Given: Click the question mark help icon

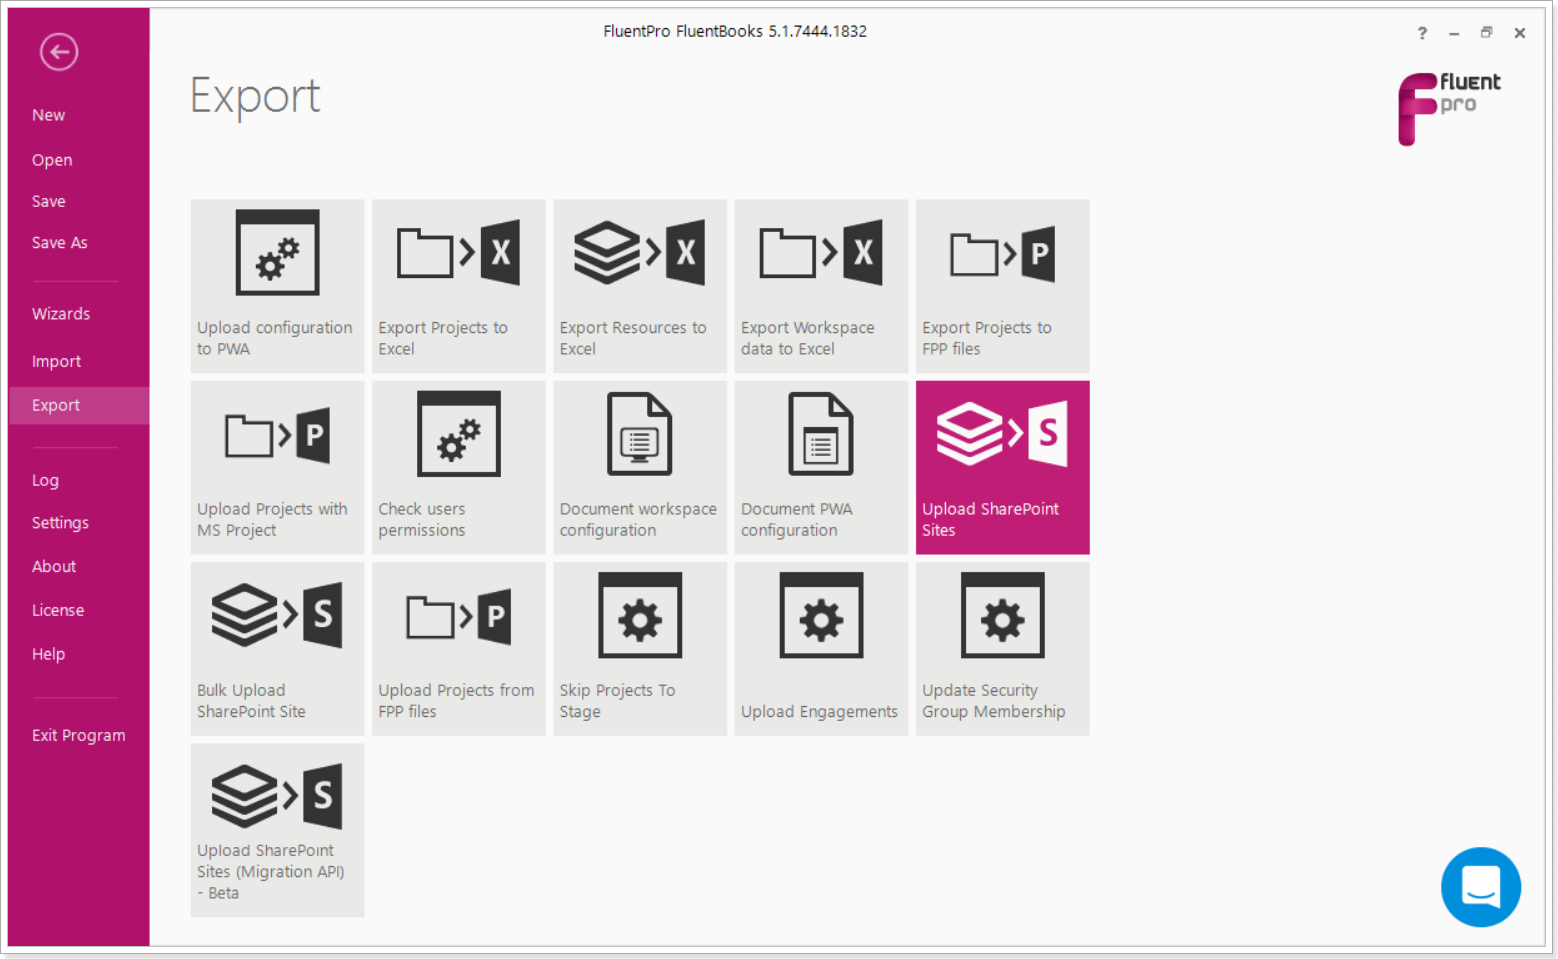Looking at the screenshot, I should tap(1422, 33).
